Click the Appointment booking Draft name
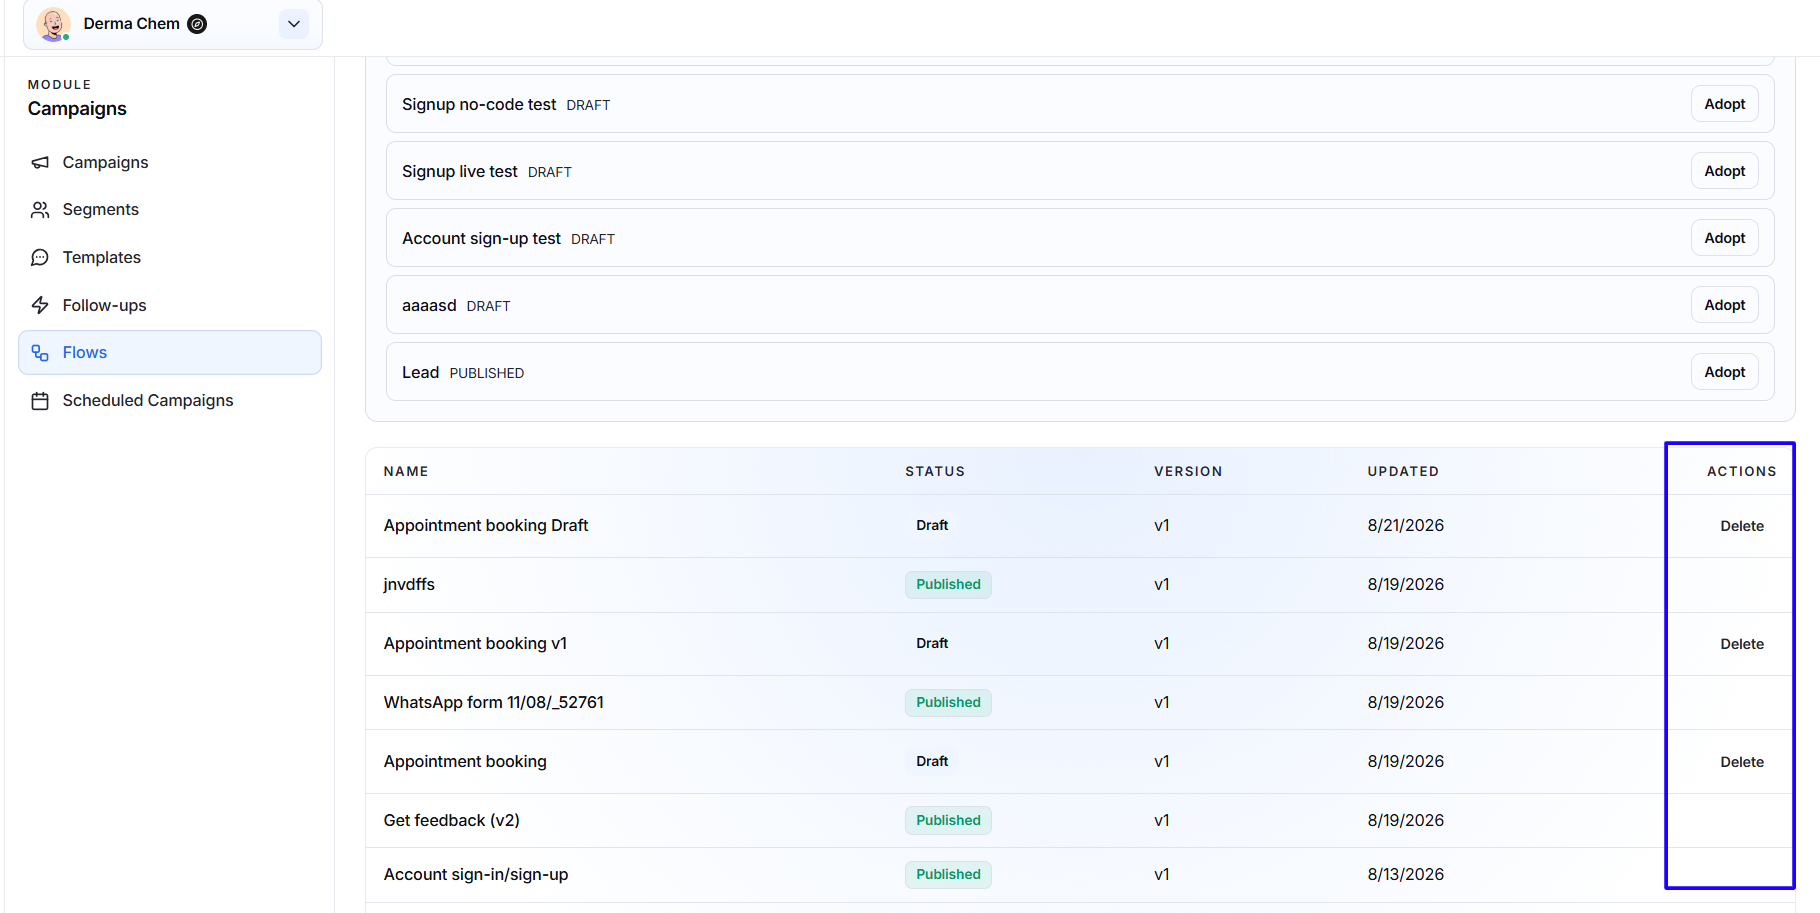Image resolution: width=1820 pixels, height=913 pixels. tap(486, 526)
